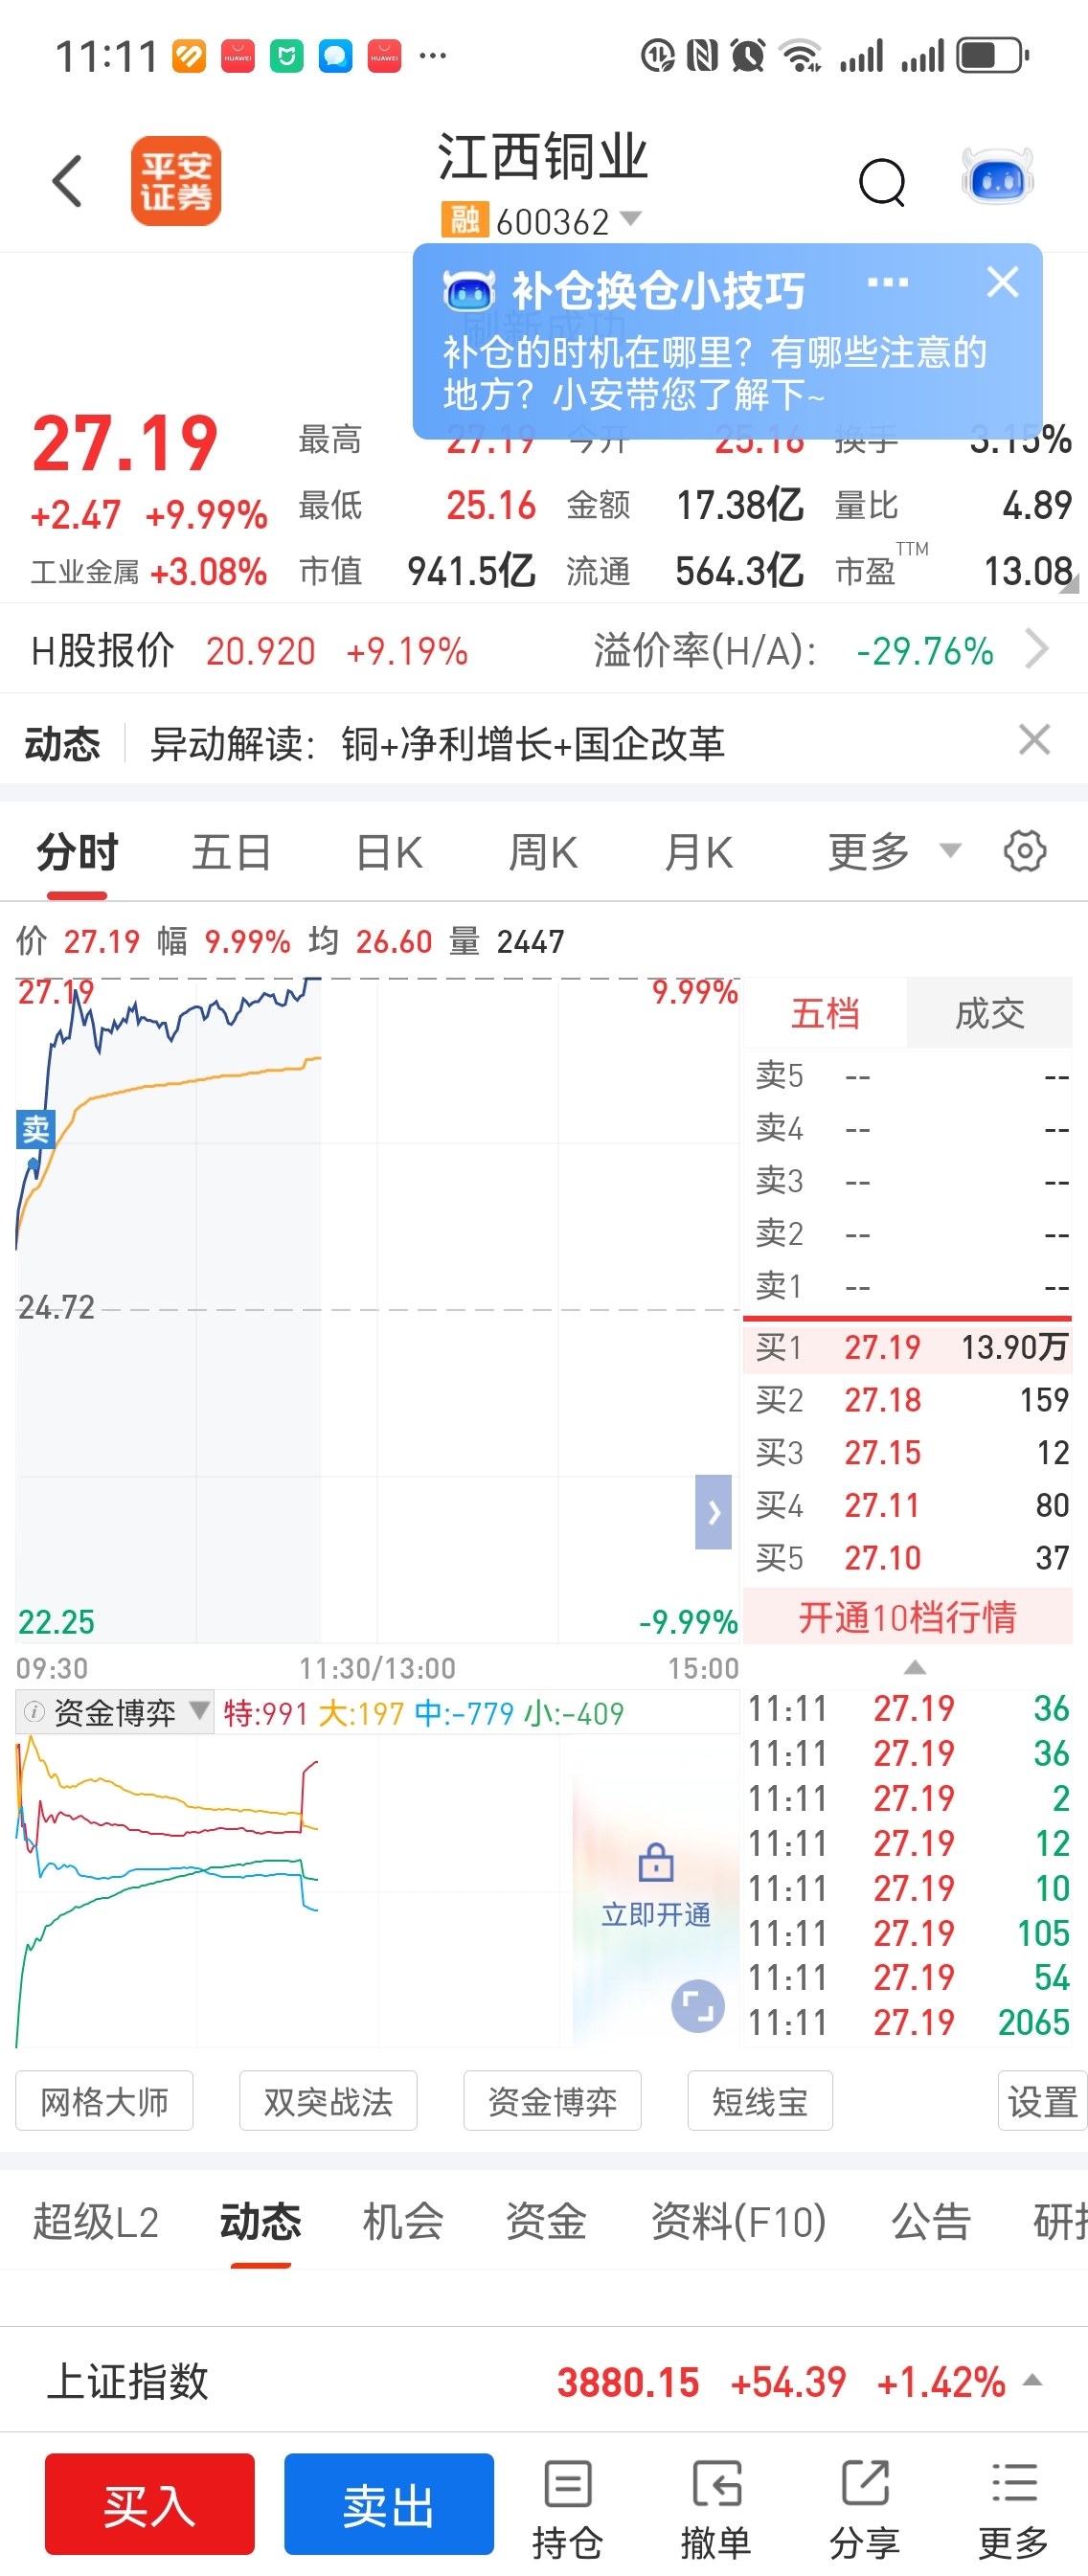Switch to 资金 section tab
Image resolution: width=1088 pixels, height=2576 pixels.
click(x=546, y=2222)
